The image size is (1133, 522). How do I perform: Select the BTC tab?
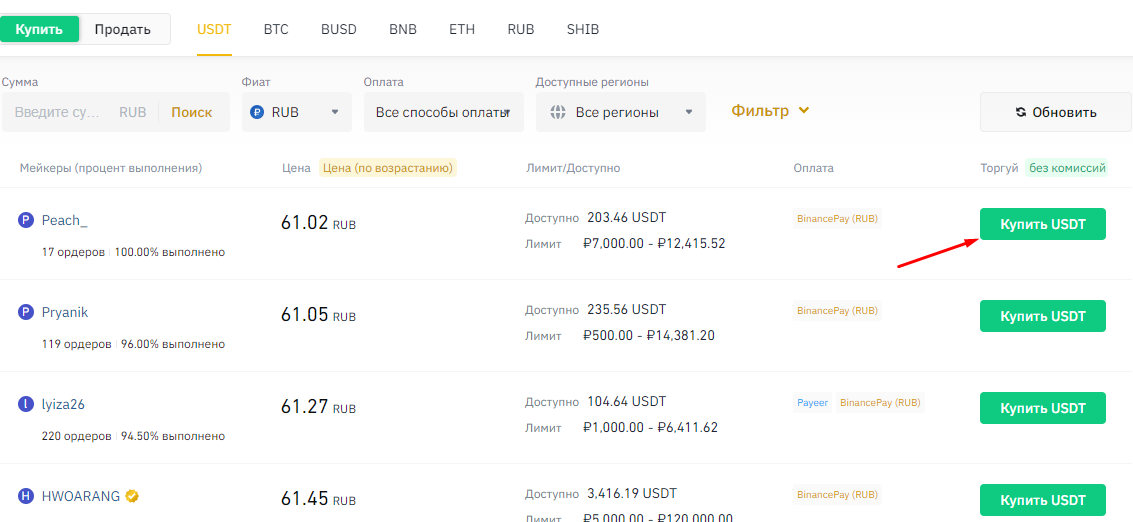(276, 30)
